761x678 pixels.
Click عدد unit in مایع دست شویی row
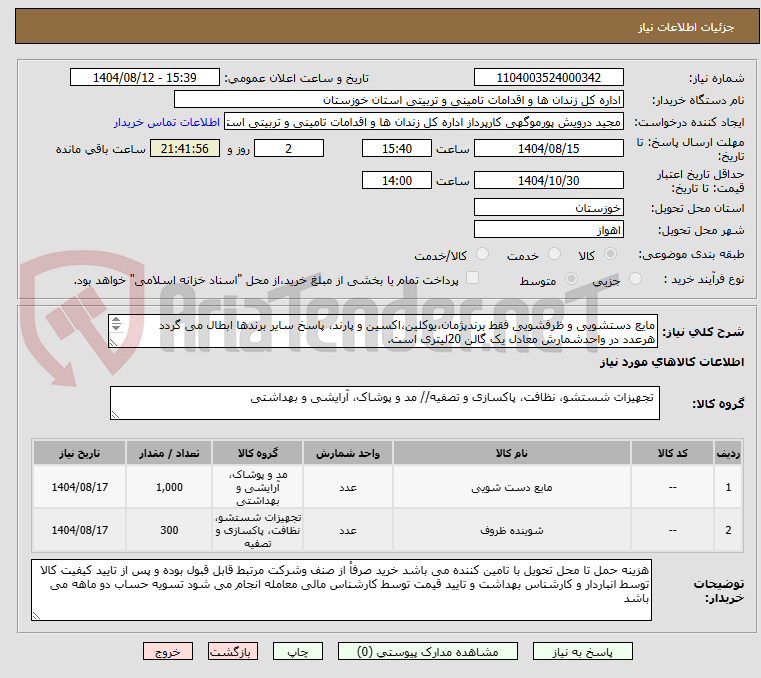click(x=347, y=487)
